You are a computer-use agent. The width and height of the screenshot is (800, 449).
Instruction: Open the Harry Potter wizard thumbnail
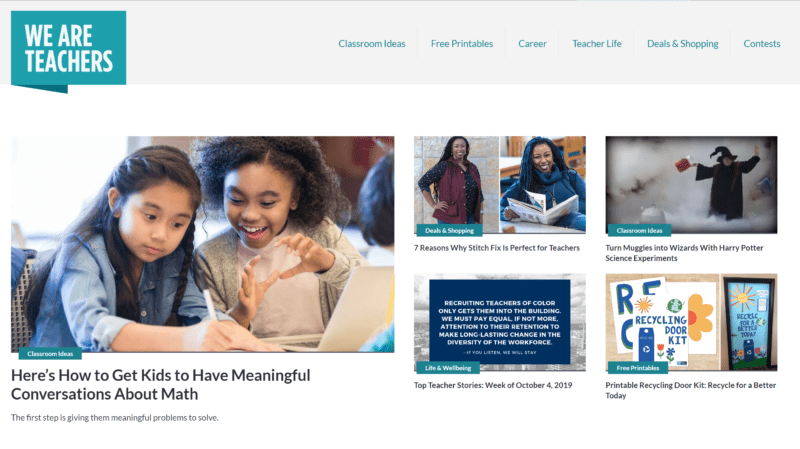pyautogui.click(x=691, y=185)
